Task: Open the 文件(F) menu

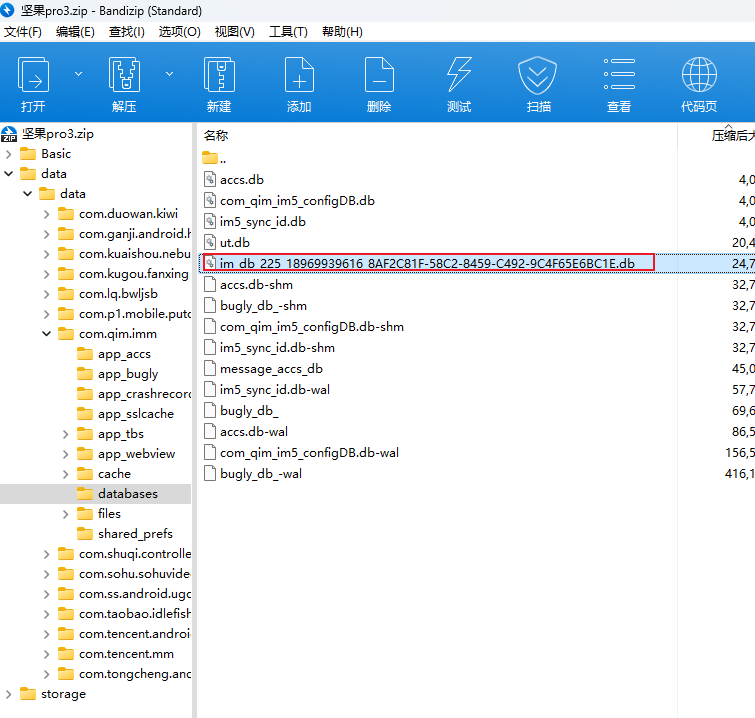Action: tap(23, 32)
